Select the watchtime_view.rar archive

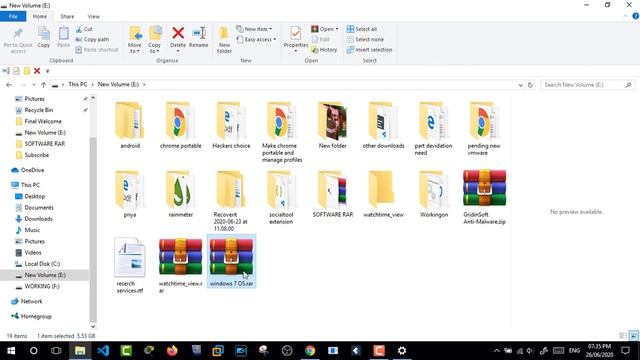[x=180, y=266]
